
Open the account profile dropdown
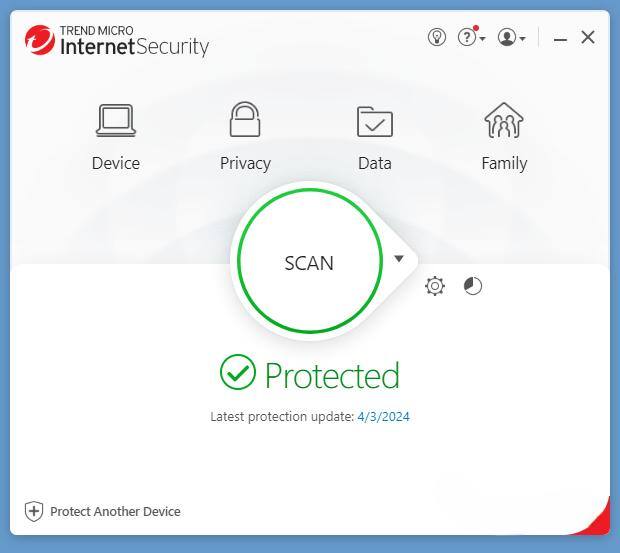click(511, 37)
